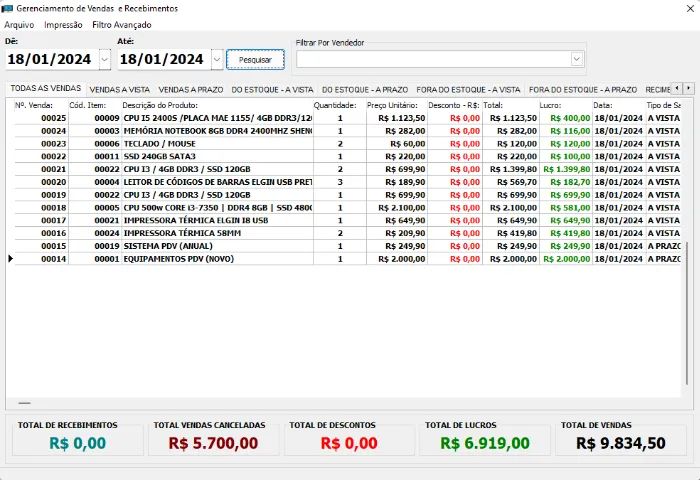Select LEITOR DE CÓDIGOS DE BARRAS row
The image size is (700, 480).
(x=347, y=182)
